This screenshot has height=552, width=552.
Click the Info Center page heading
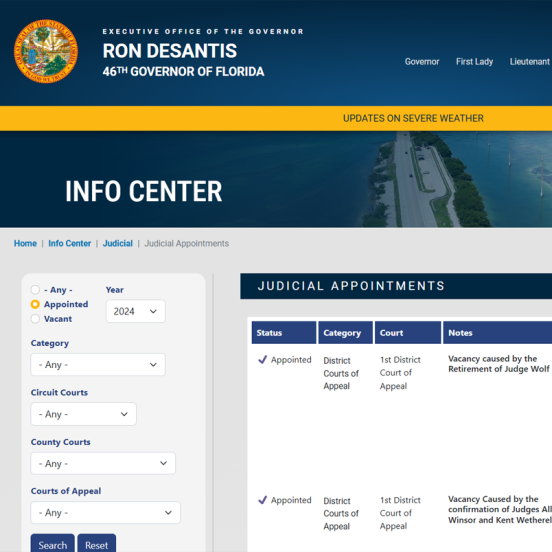[x=144, y=191]
